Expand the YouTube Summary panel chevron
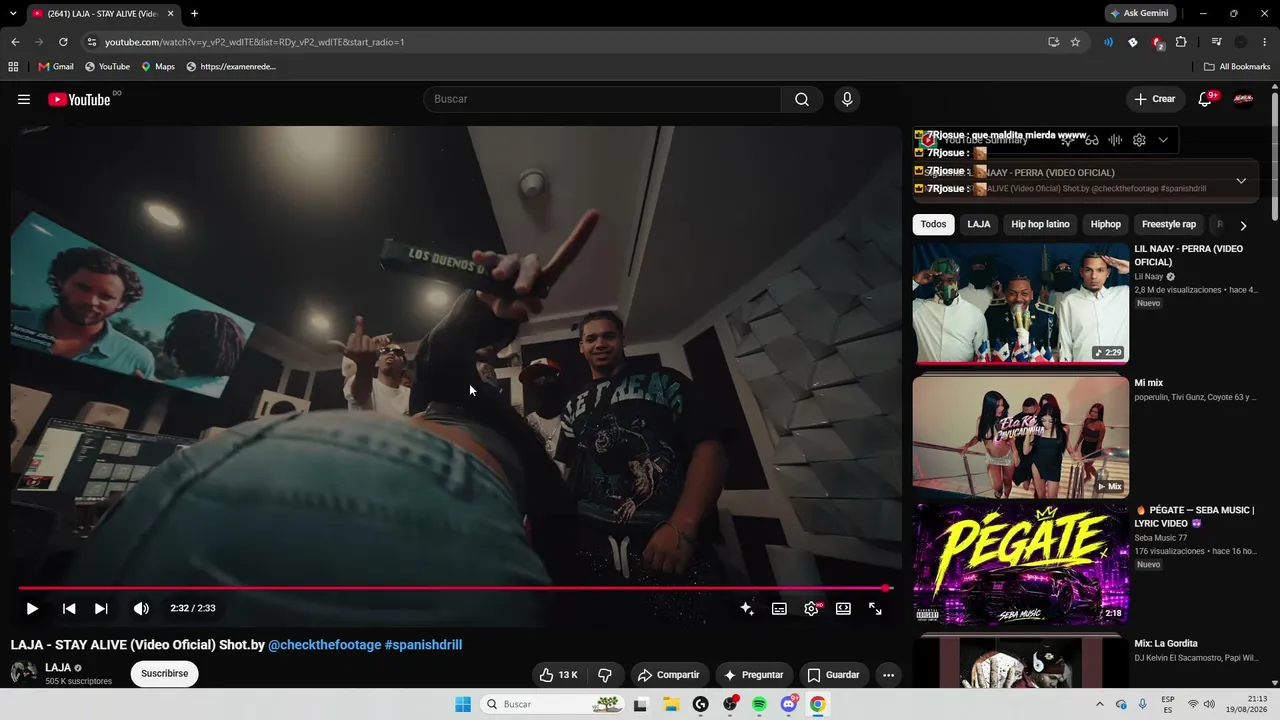 tap(1163, 140)
